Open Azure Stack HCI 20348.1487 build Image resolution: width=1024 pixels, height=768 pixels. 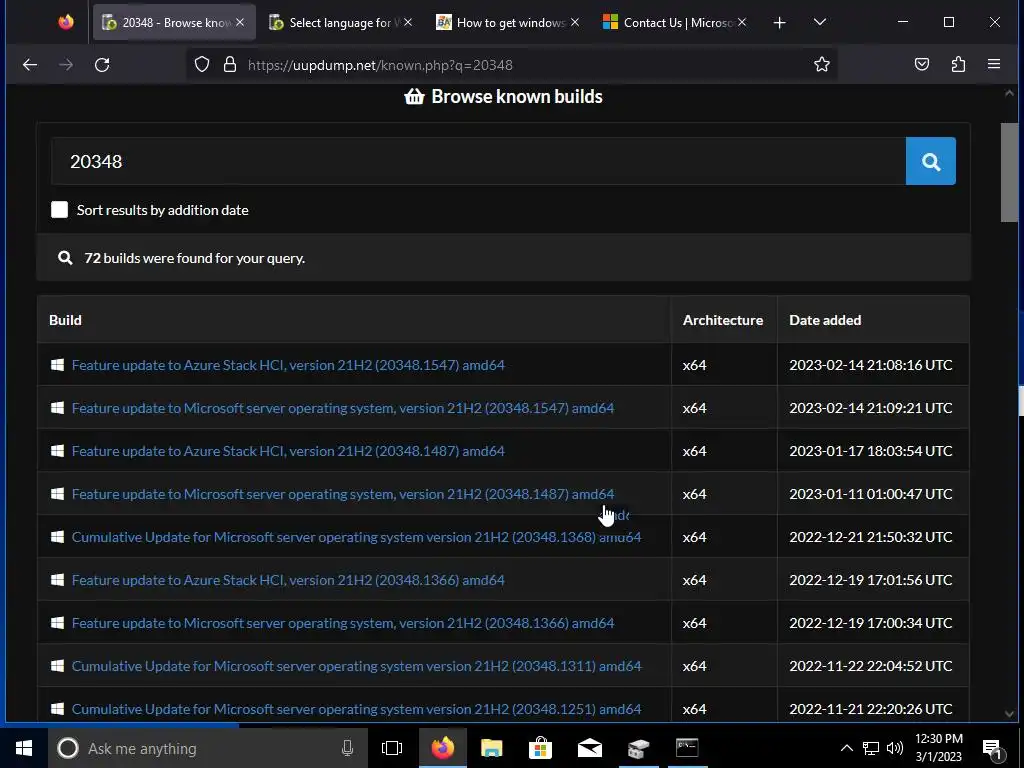288,451
